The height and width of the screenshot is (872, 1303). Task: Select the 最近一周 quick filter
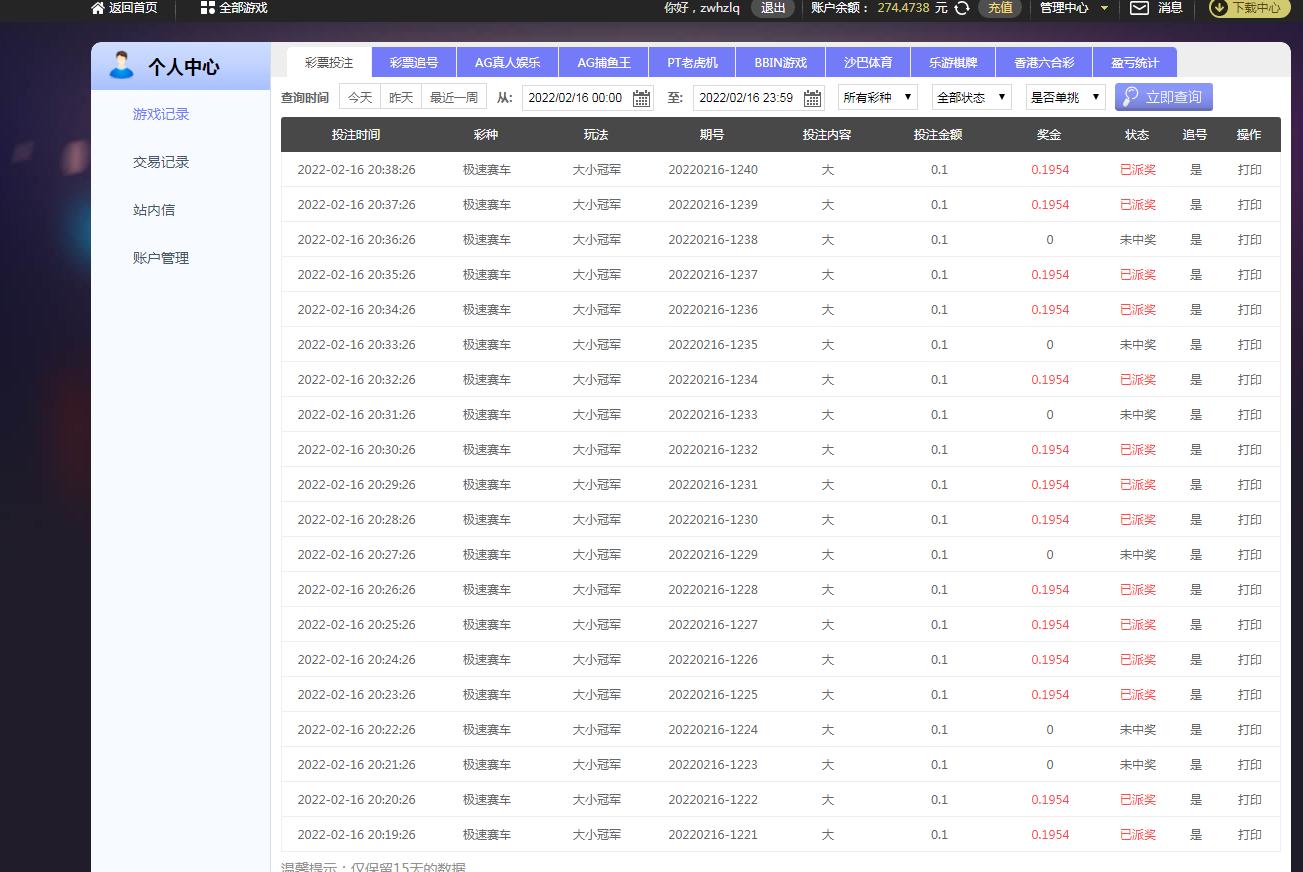point(454,97)
